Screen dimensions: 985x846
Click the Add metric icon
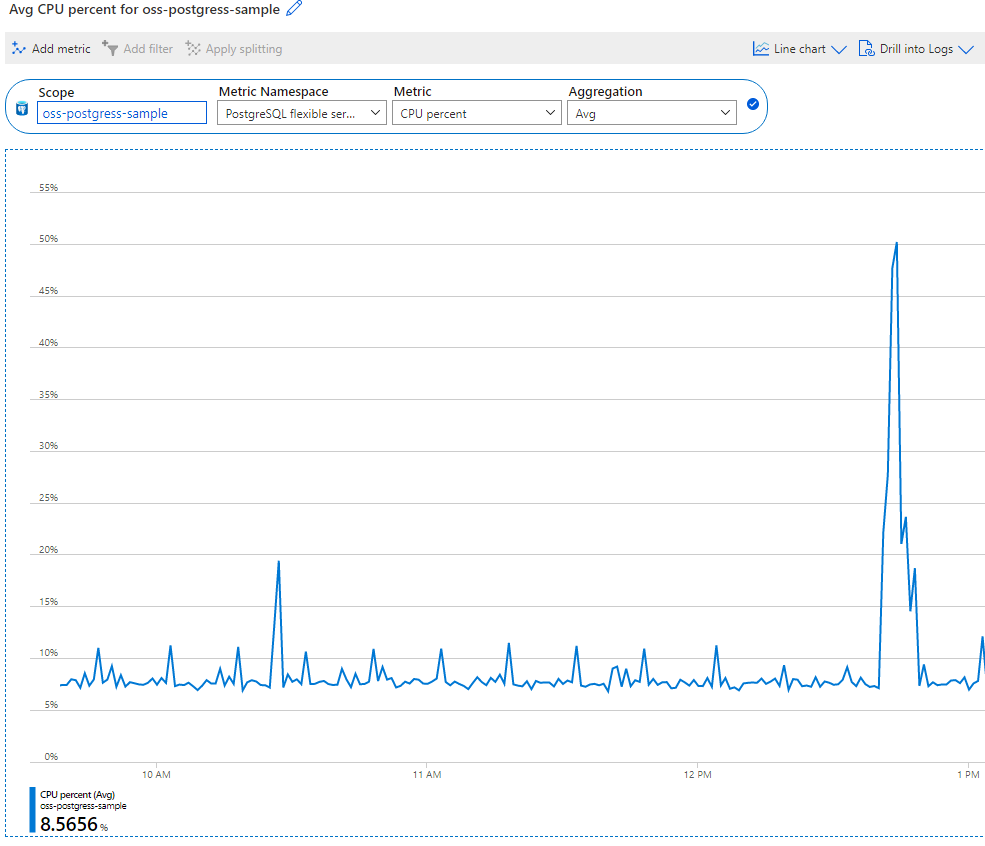(18, 48)
